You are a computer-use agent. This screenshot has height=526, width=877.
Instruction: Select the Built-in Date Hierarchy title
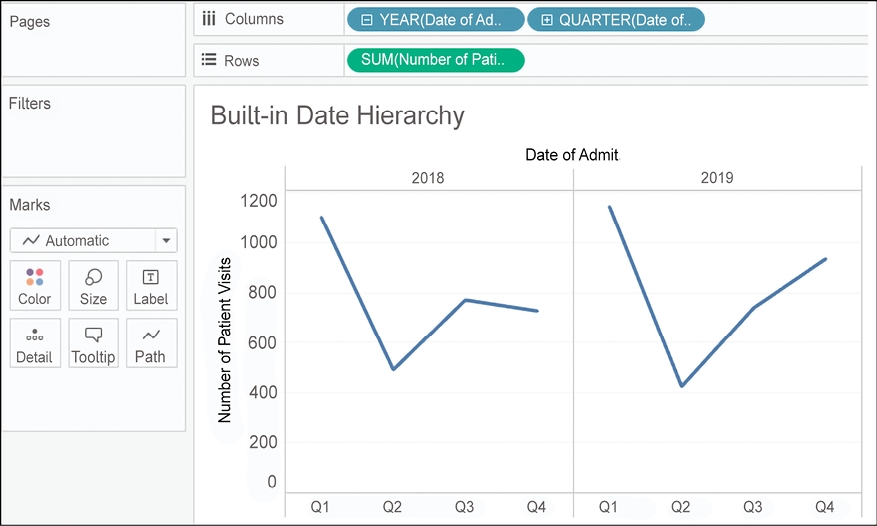pos(337,116)
